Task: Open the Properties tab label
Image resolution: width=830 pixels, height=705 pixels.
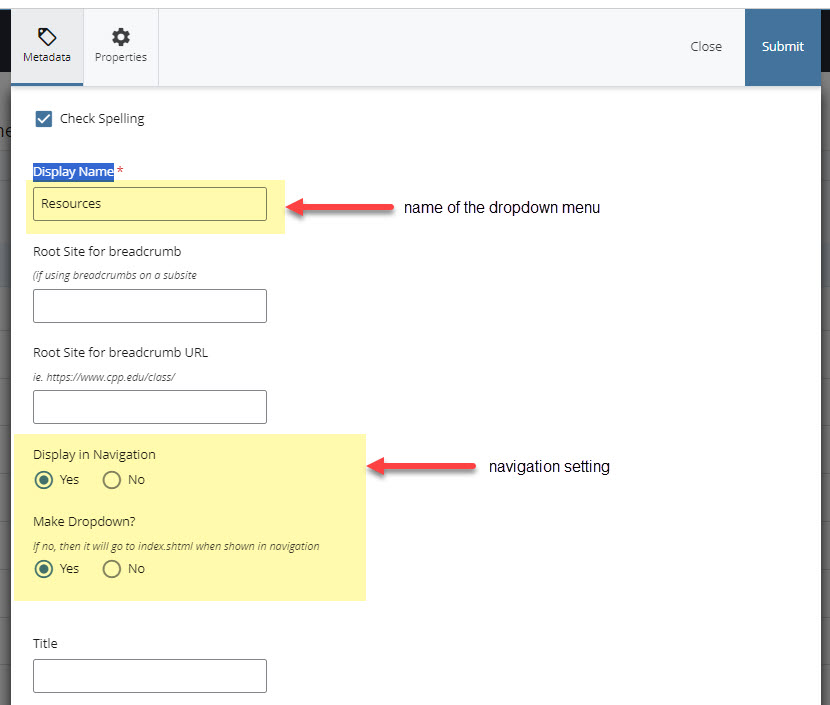Action: [121, 57]
